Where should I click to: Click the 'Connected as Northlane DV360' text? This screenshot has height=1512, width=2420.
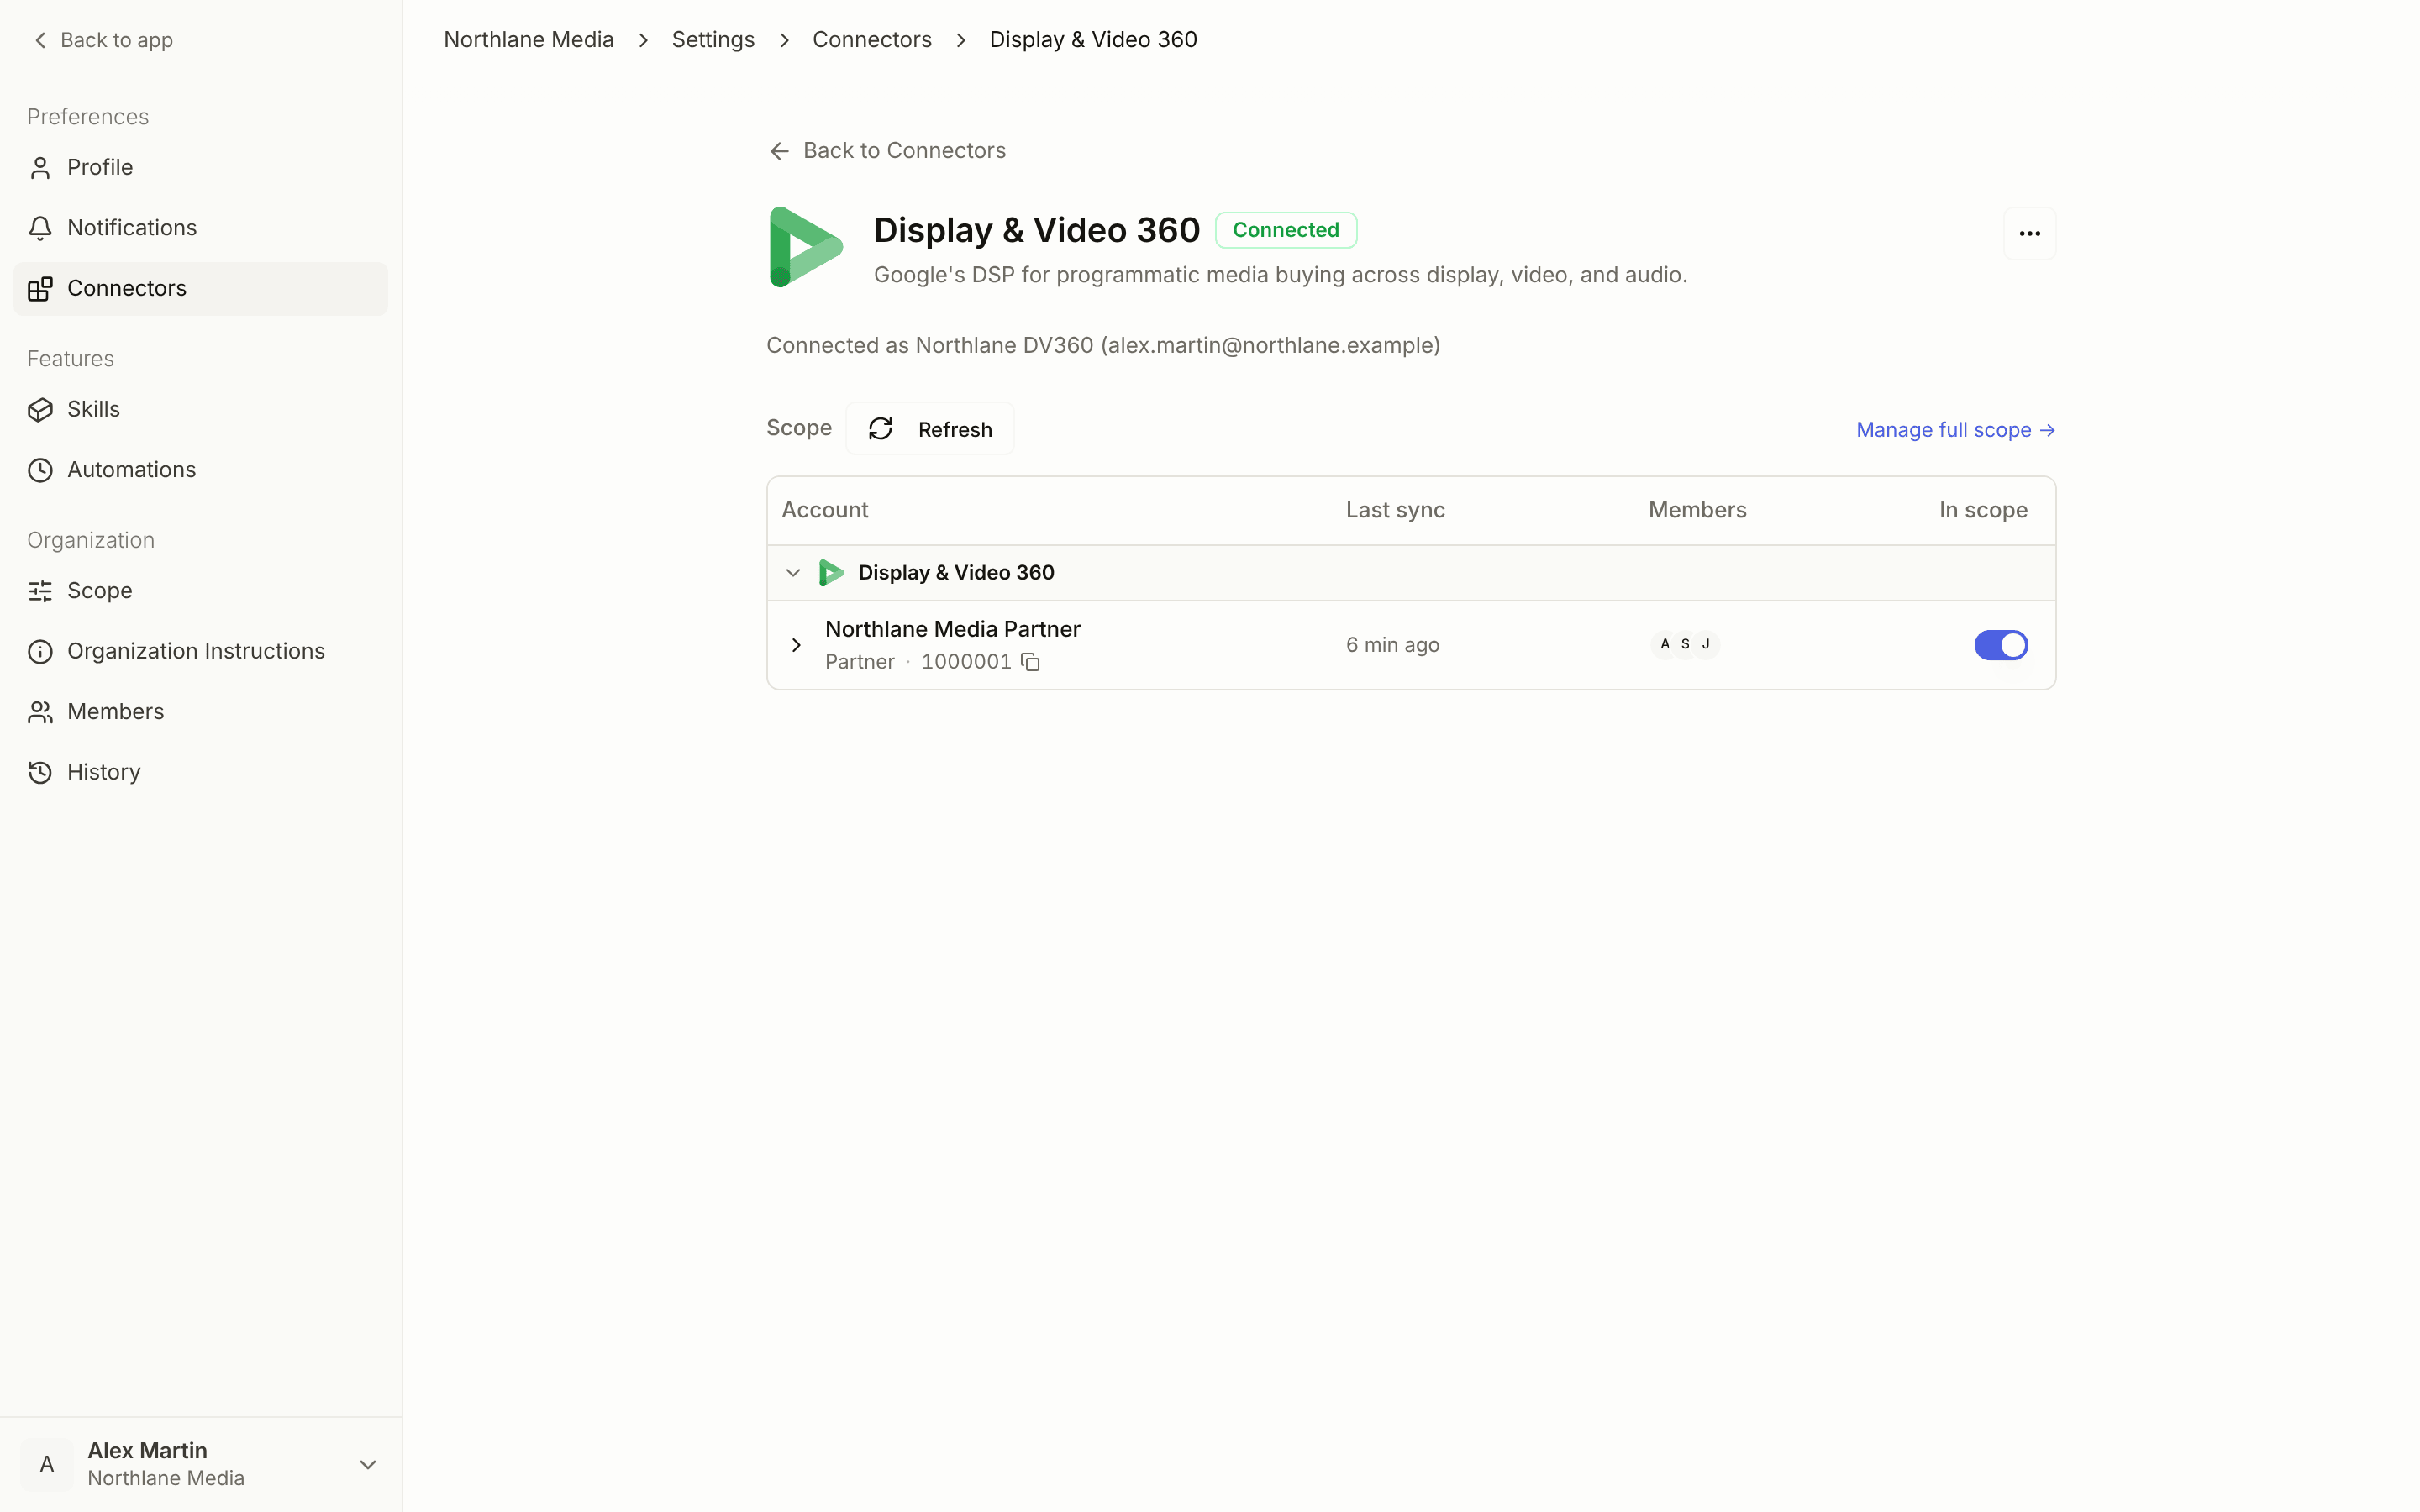[1103, 346]
